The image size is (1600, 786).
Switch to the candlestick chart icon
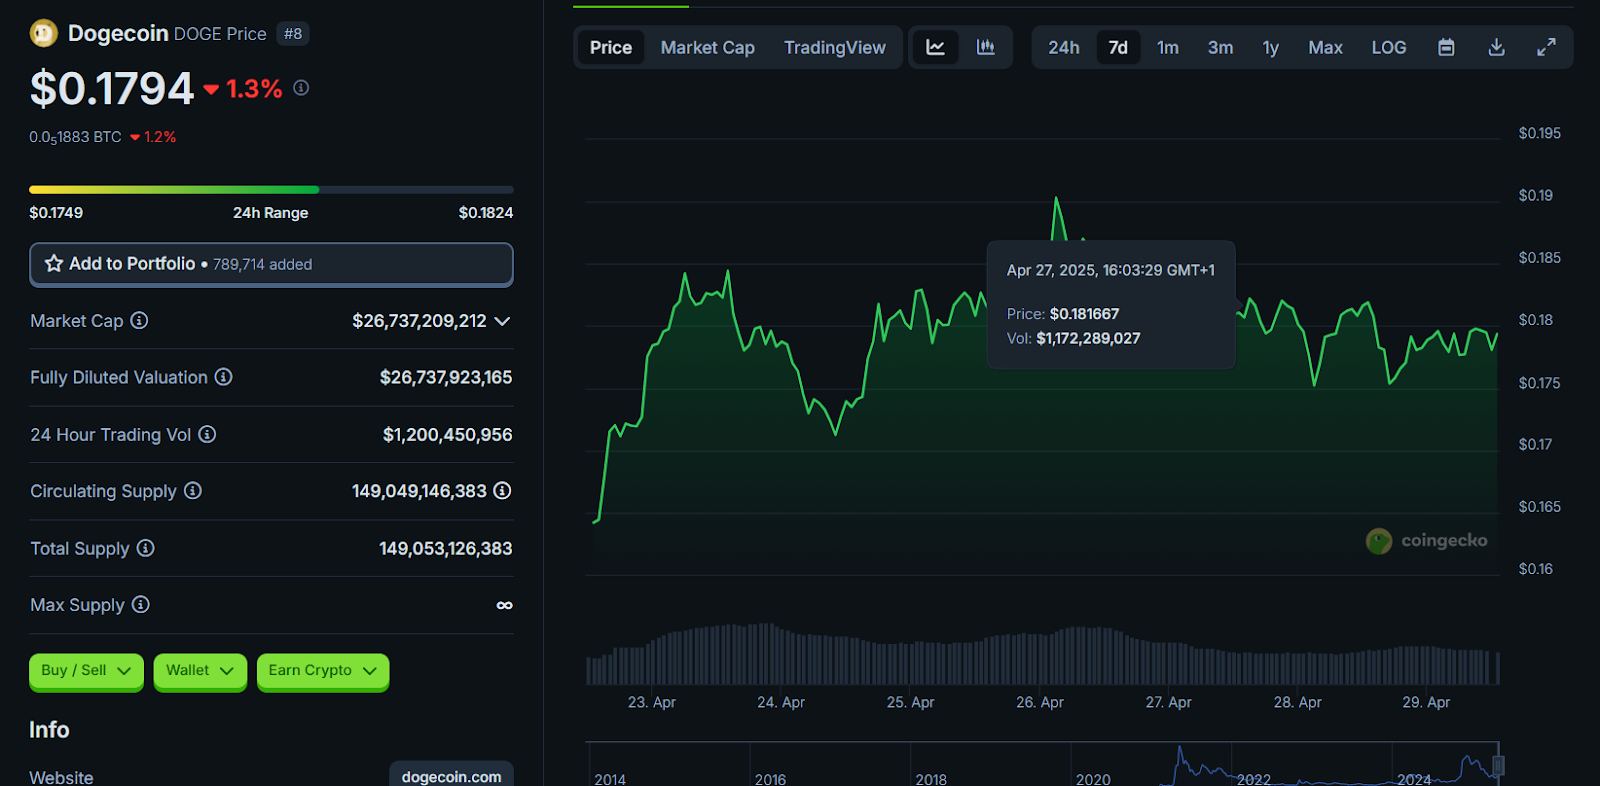click(x=985, y=47)
